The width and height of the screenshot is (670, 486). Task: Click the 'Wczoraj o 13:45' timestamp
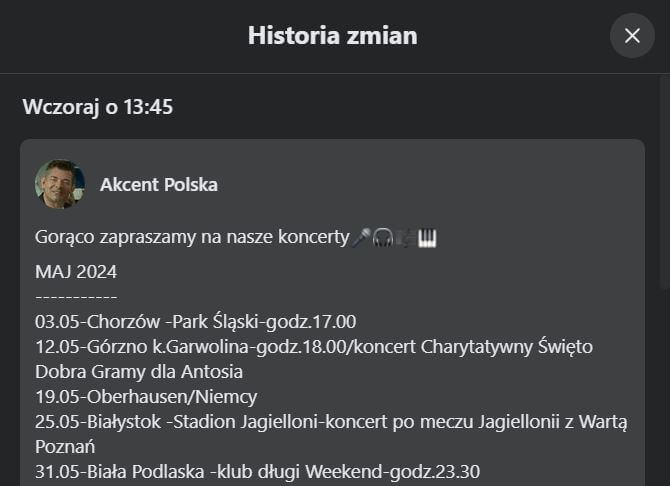(x=98, y=107)
